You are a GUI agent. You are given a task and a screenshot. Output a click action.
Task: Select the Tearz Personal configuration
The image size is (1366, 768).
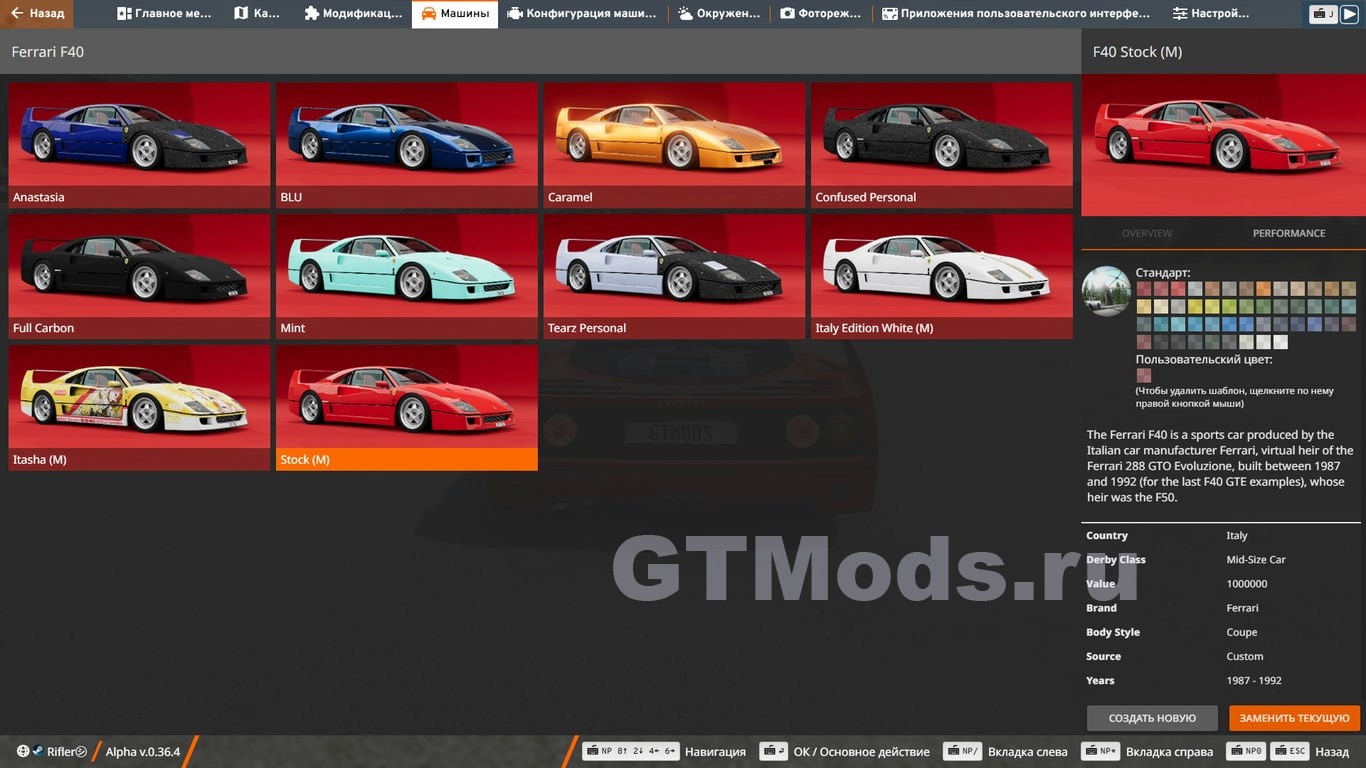(x=674, y=276)
